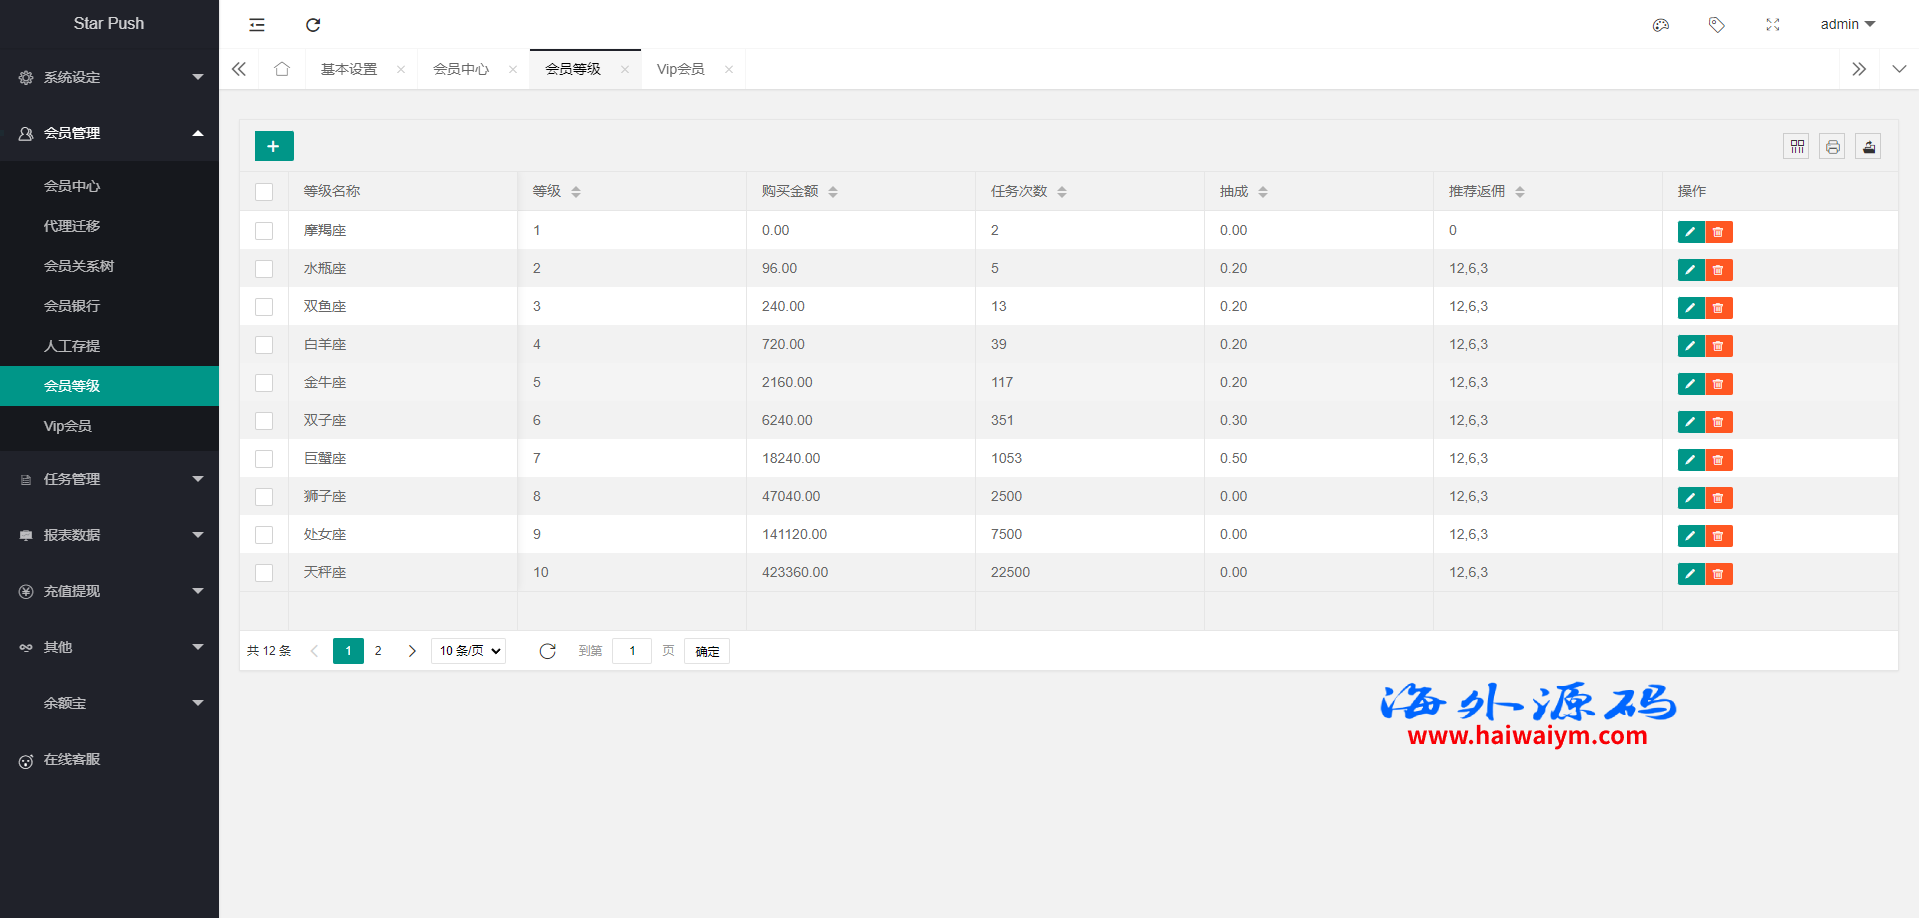Click the page number input field
The width and height of the screenshot is (1919, 918).
[x=632, y=651]
